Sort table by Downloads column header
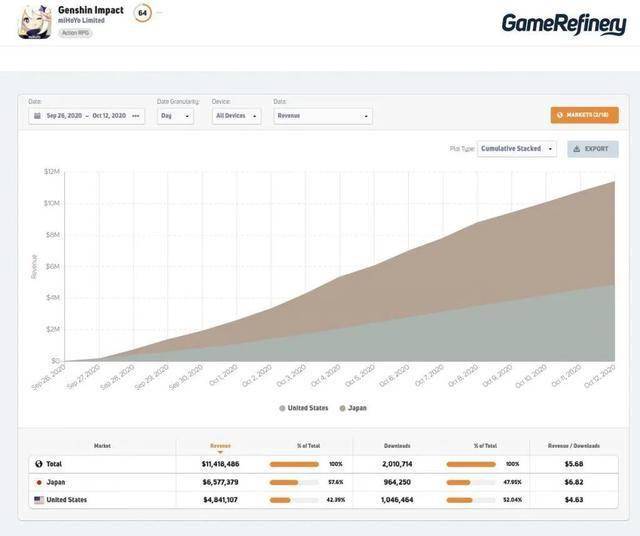This screenshot has width=640, height=536. pyautogui.click(x=397, y=446)
